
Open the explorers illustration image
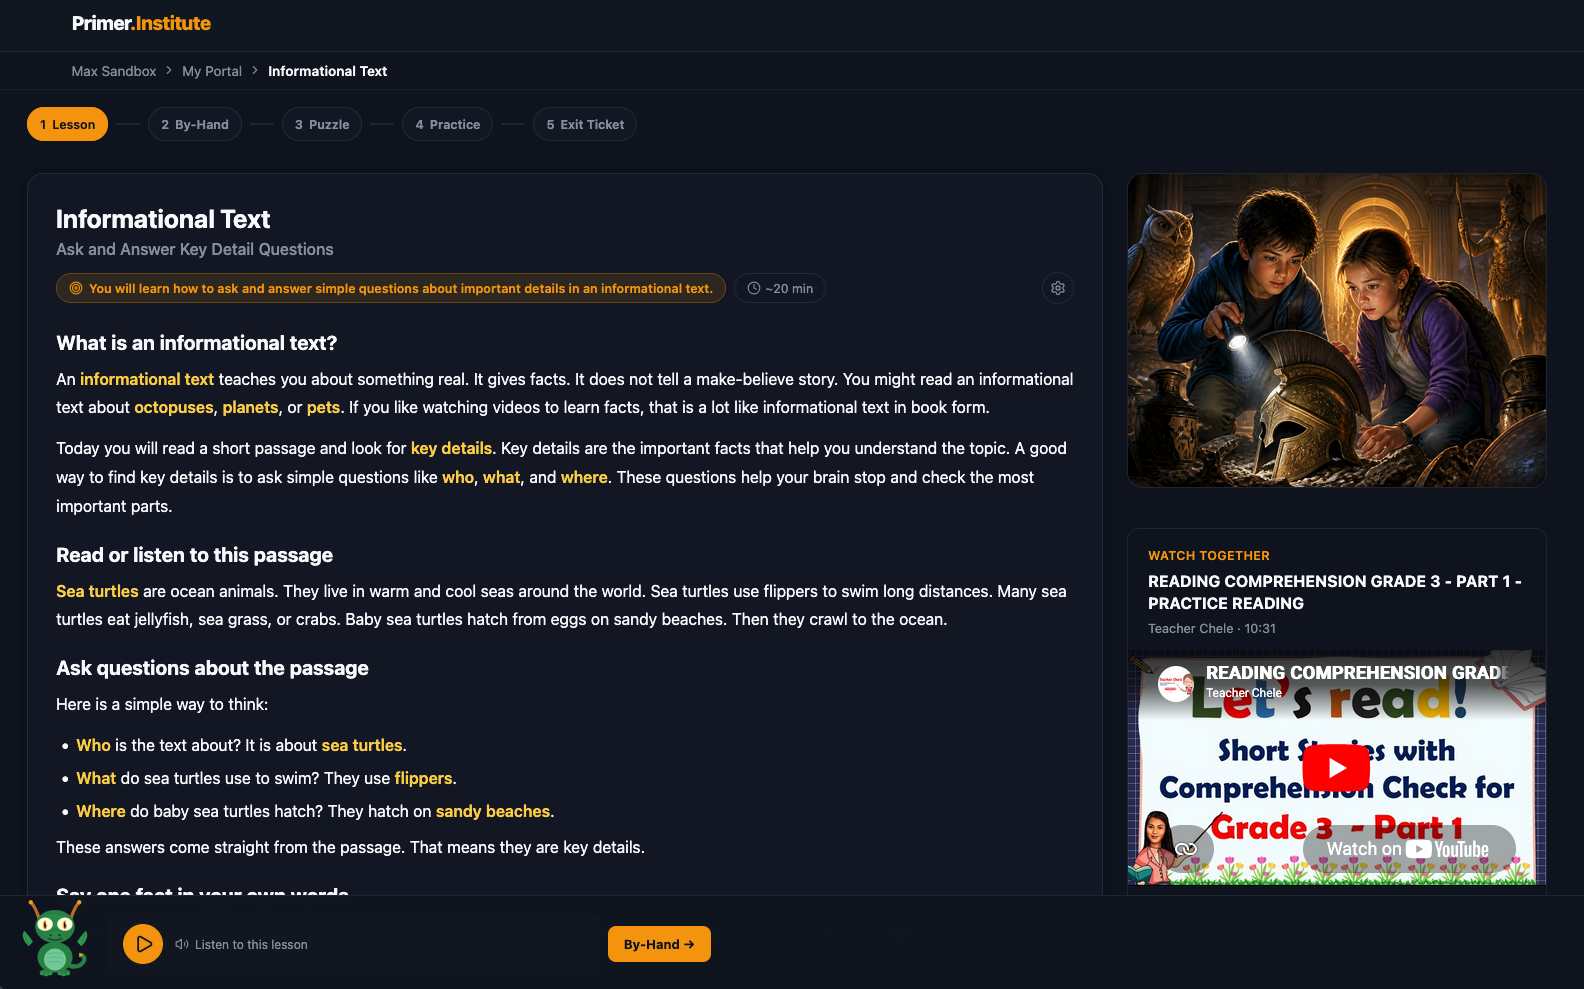[1337, 331]
